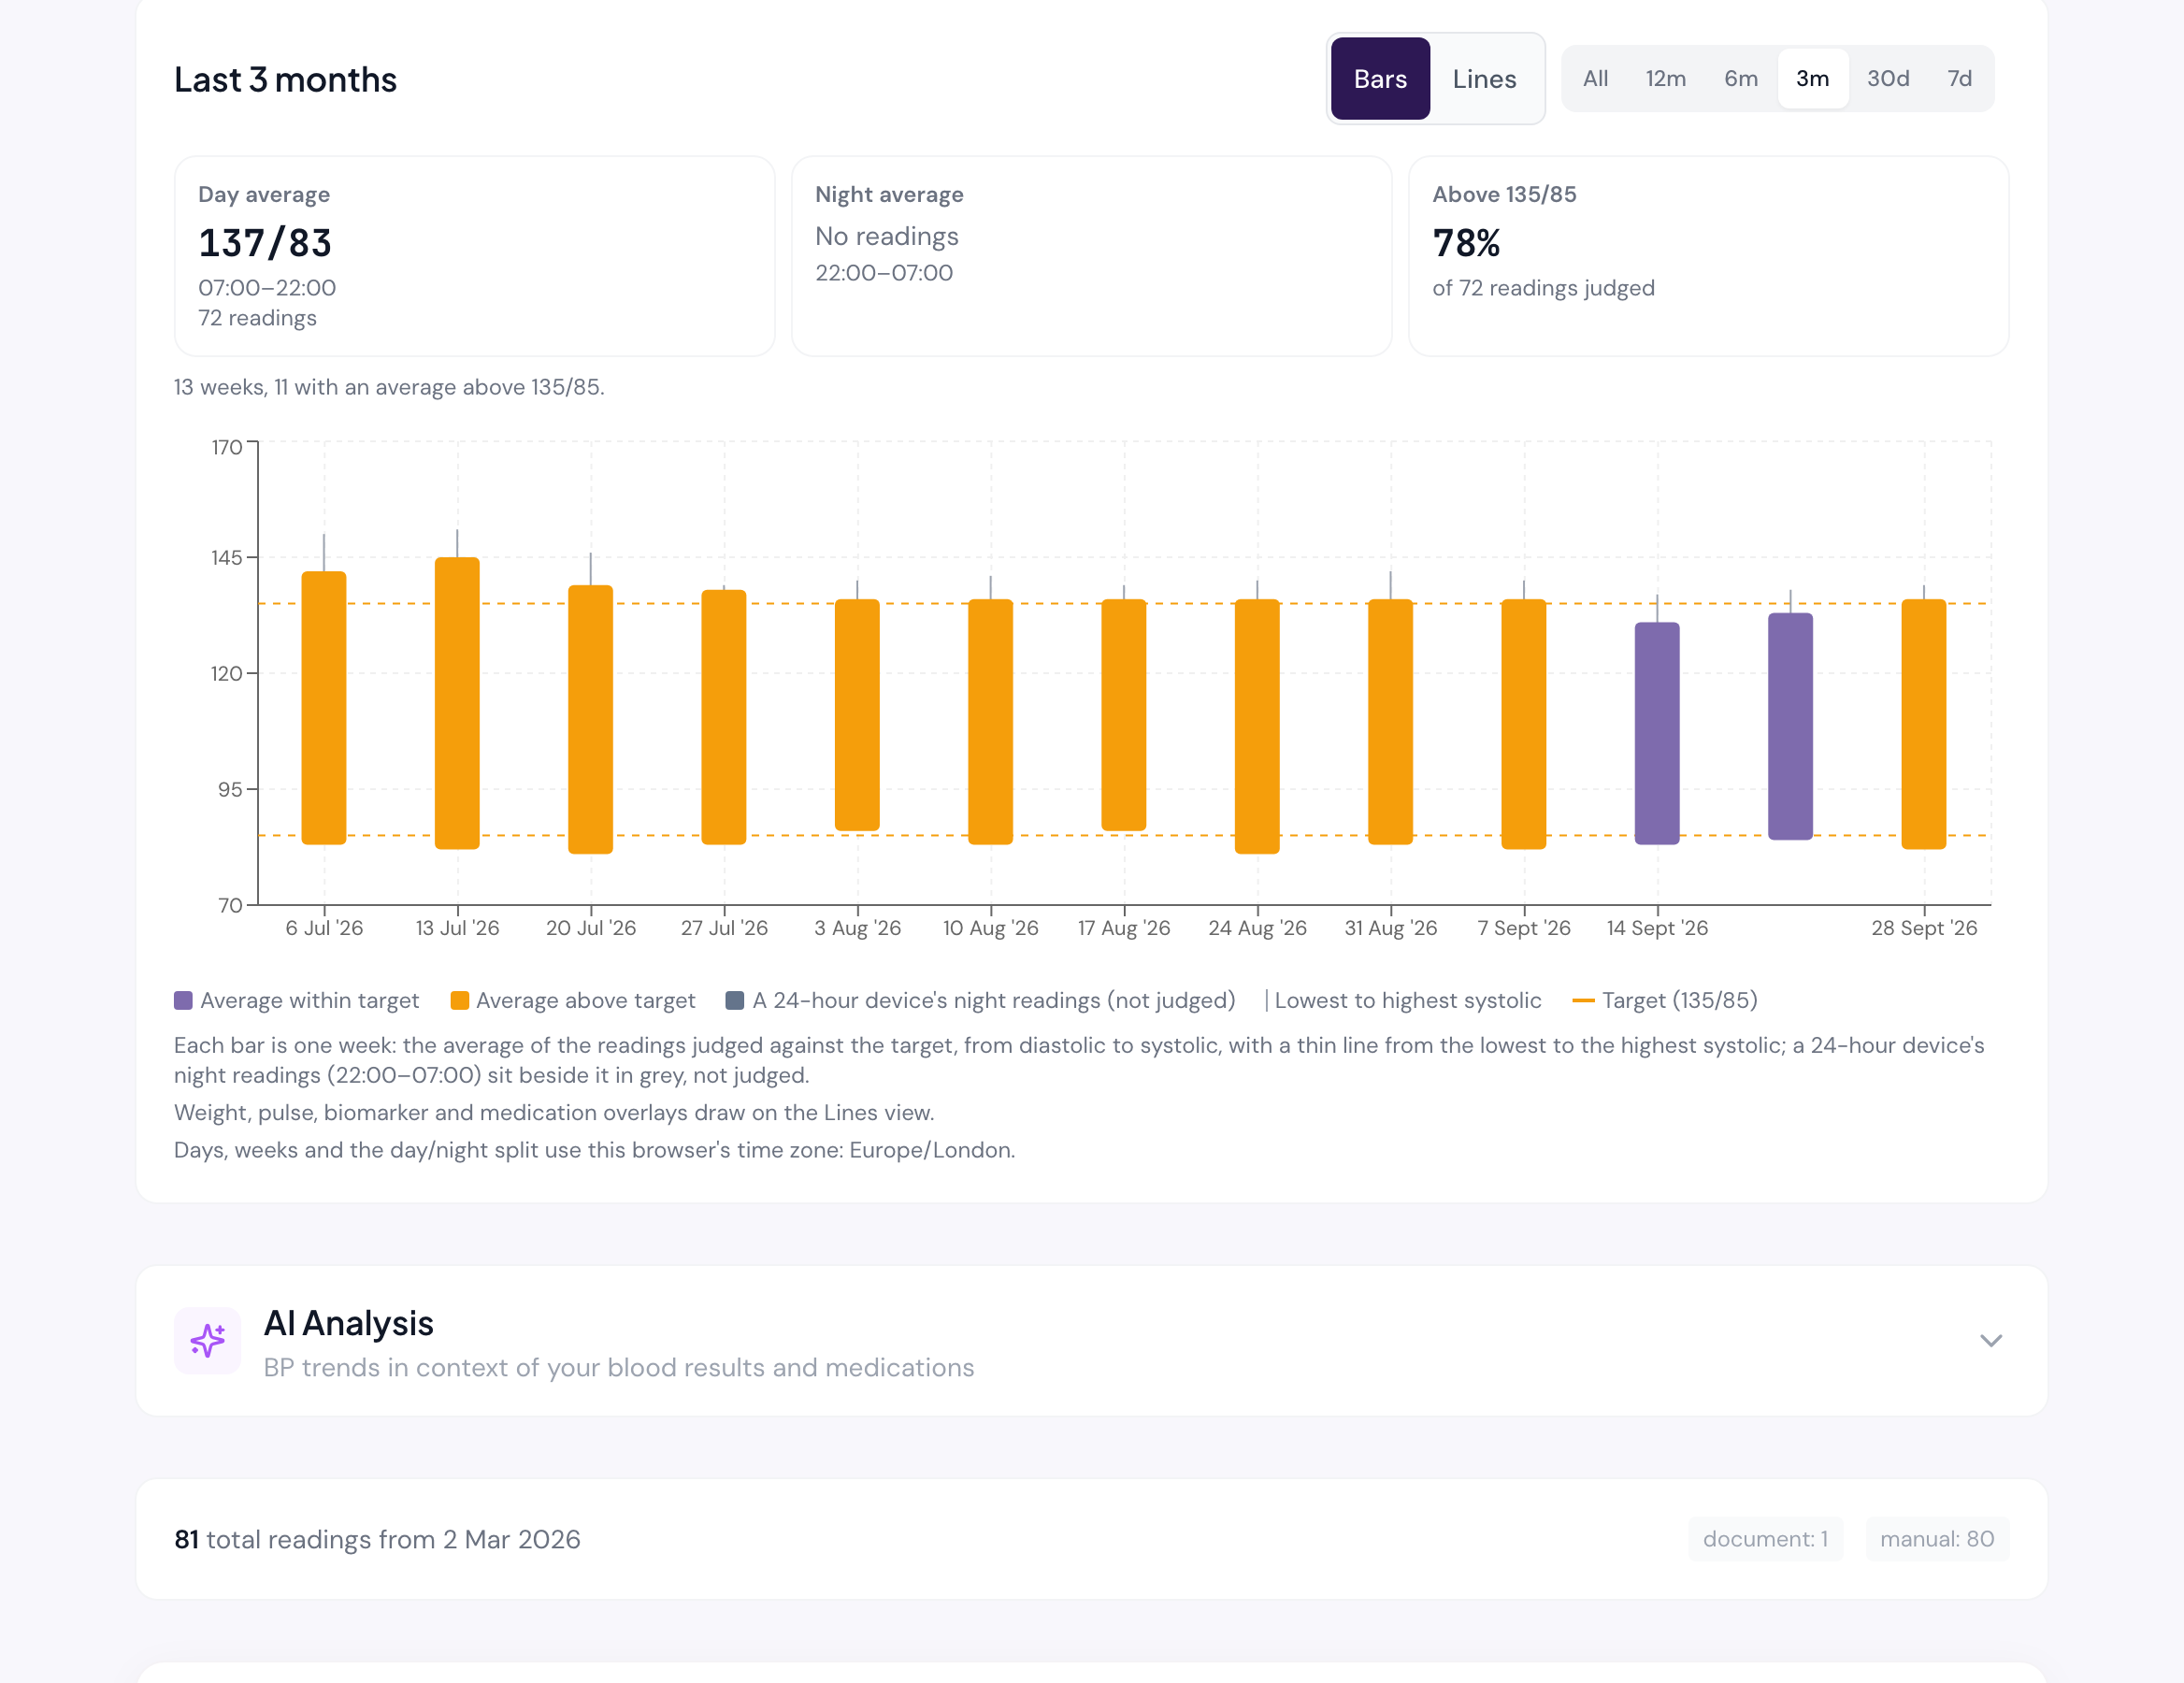Click the 'document: 1' source tag
Viewport: 2184px width, 1683px height.
tap(1765, 1539)
